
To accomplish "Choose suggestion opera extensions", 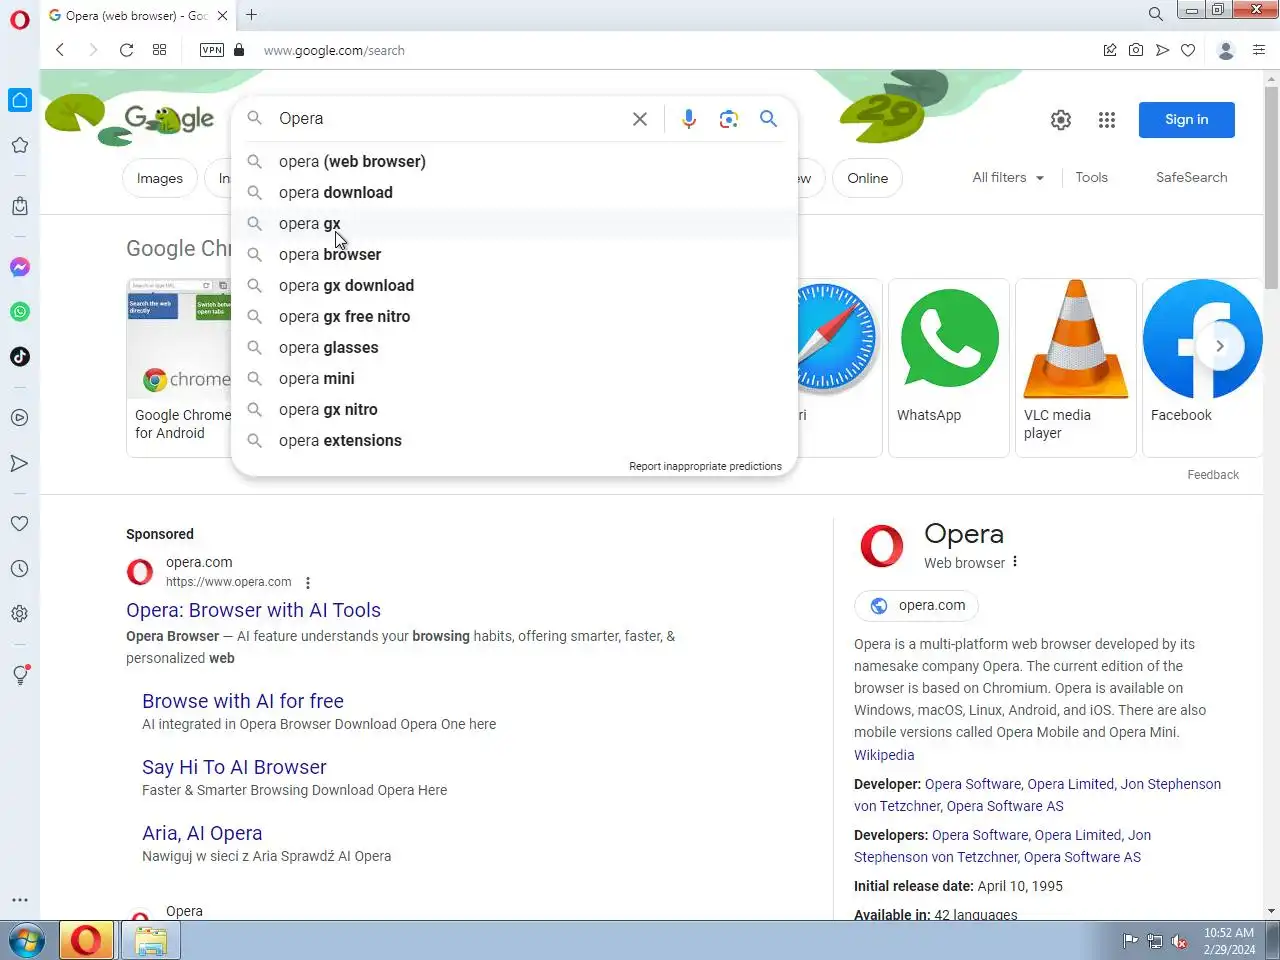I will click(514, 440).
